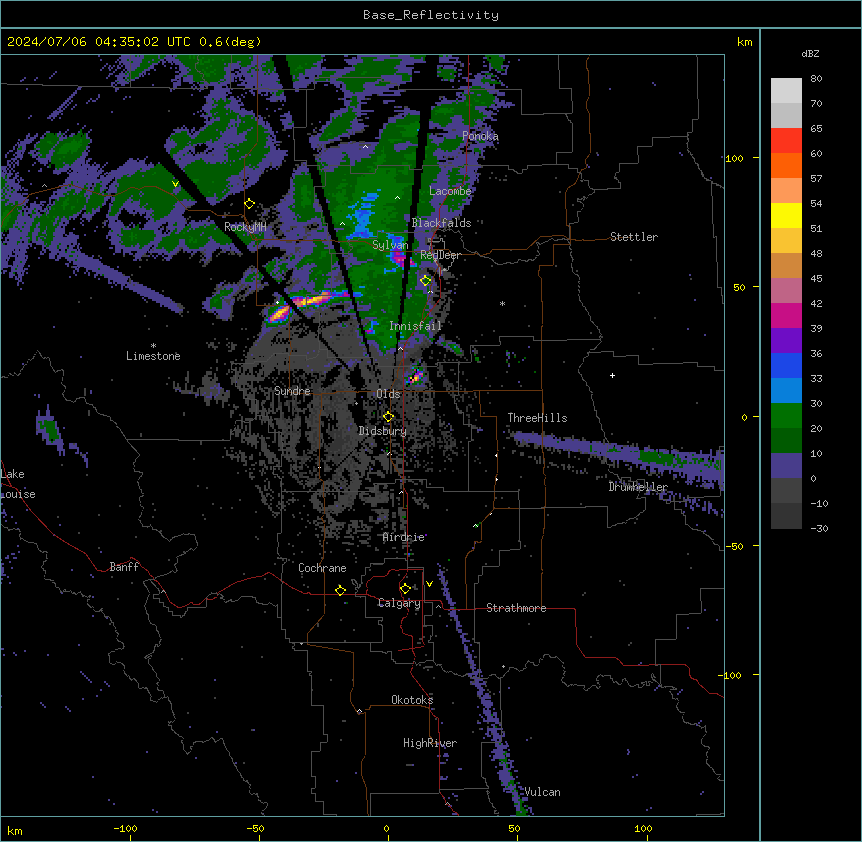Click the ThreeHills town label
The image size is (862, 842).
537,418
